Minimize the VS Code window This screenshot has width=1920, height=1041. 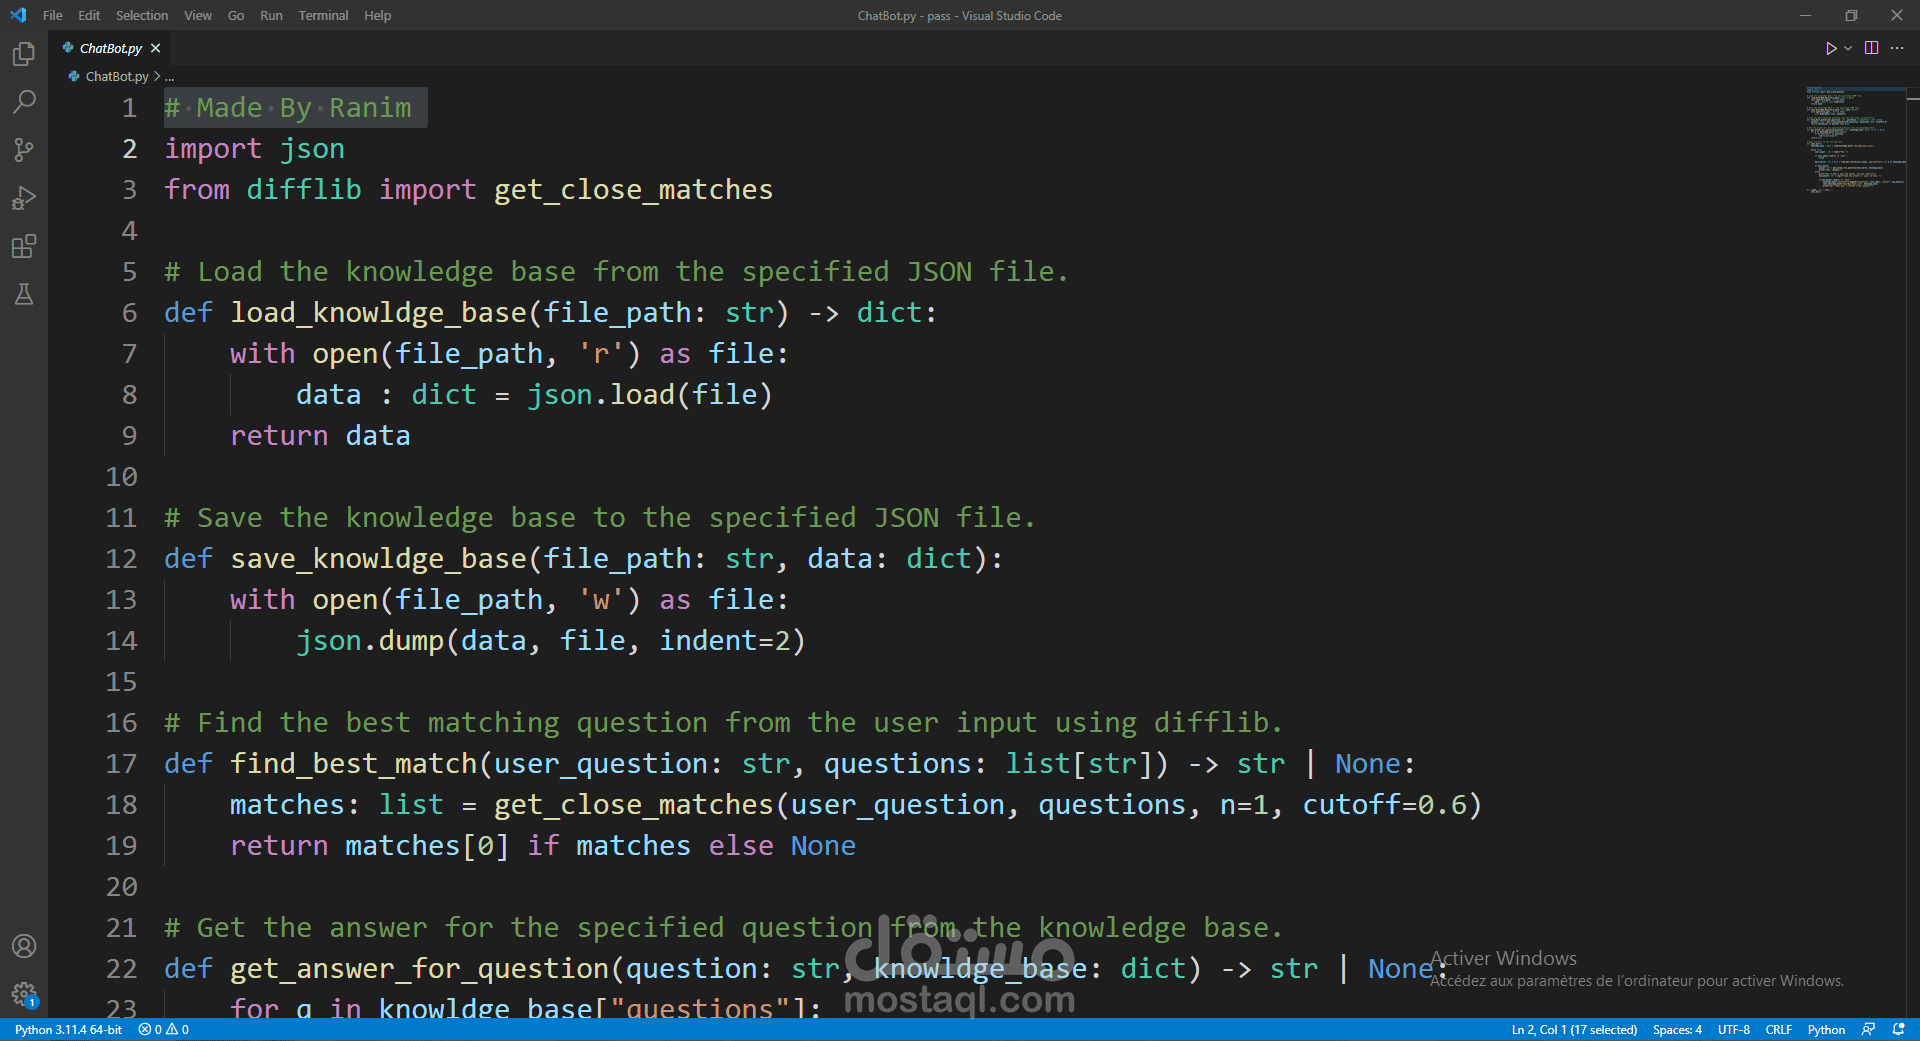coord(1805,15)
